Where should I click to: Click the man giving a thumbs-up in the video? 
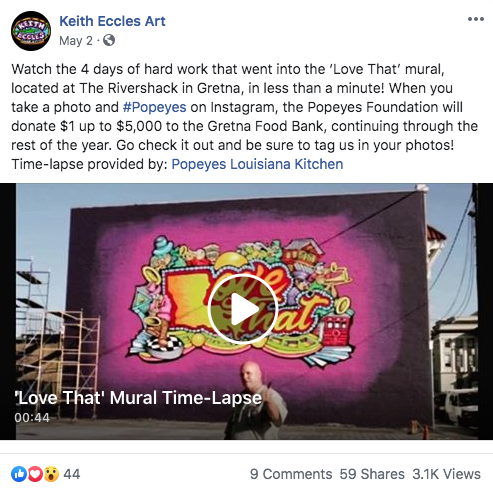257,400
